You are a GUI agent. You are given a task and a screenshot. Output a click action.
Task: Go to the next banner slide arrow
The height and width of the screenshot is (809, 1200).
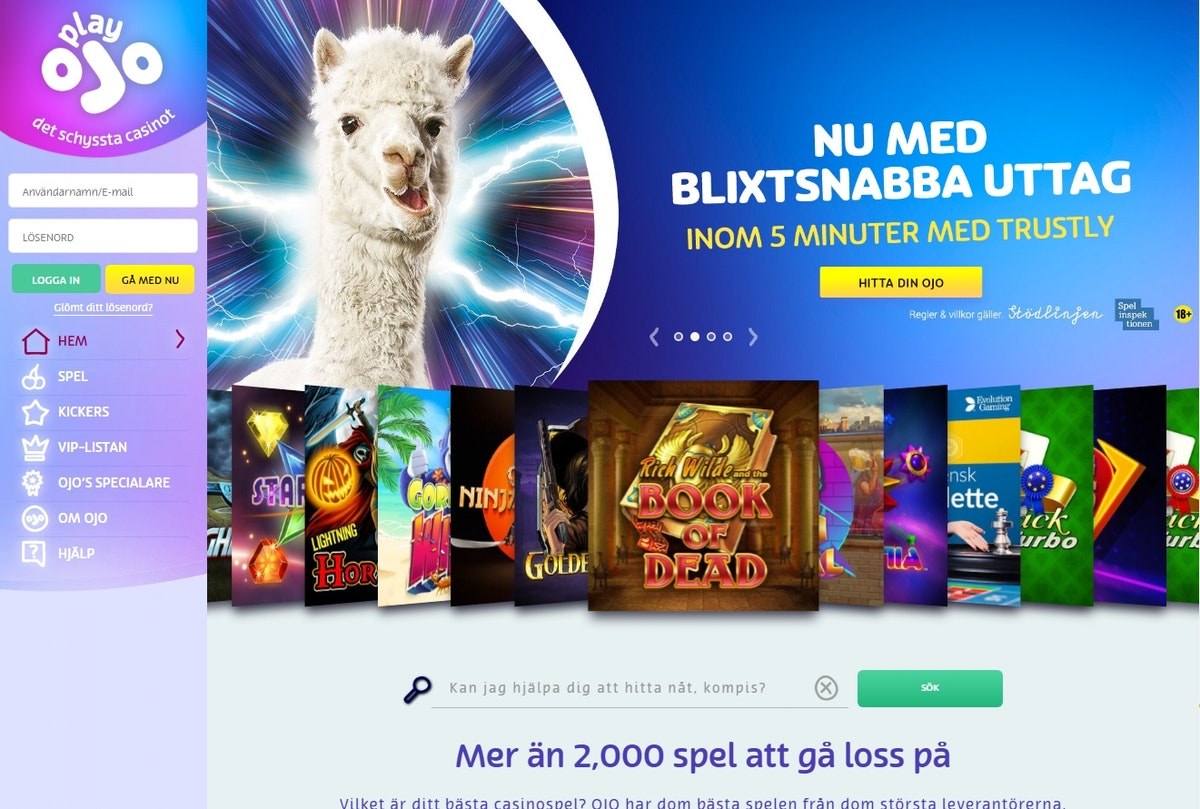pyautogui.click(x=753, y=337)
